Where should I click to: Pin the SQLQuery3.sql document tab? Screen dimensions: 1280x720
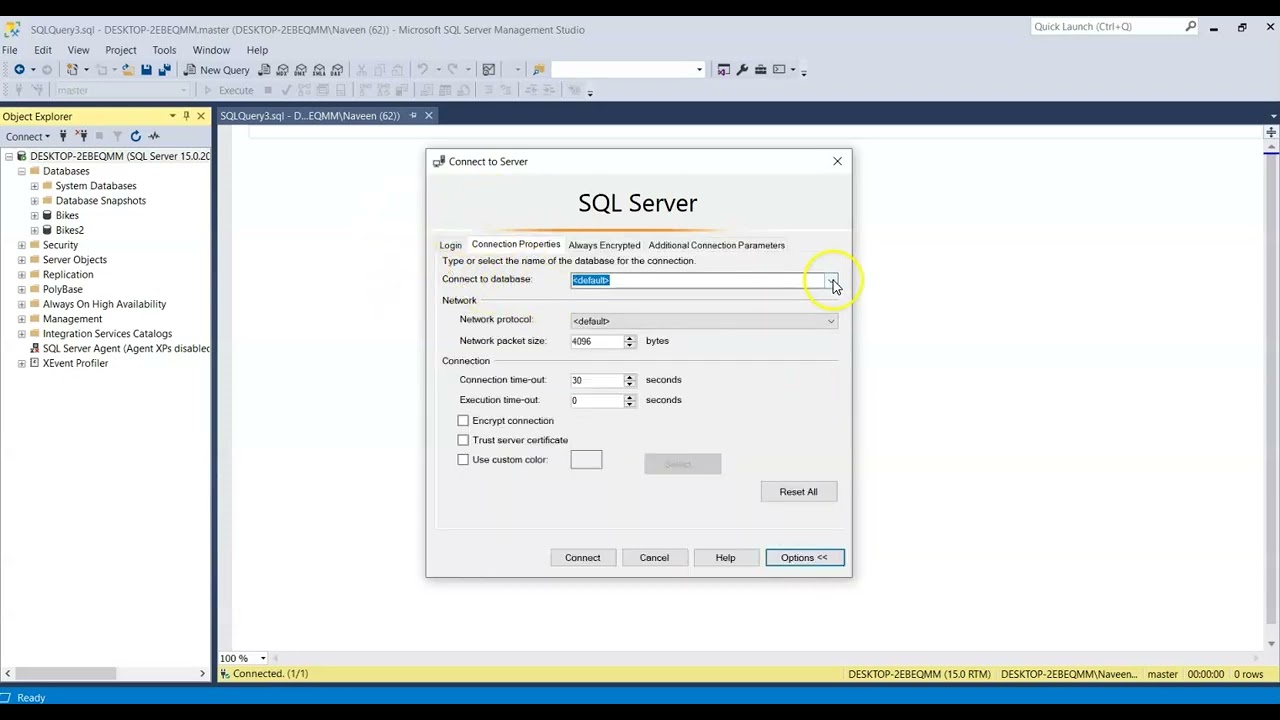click(413, 116)
